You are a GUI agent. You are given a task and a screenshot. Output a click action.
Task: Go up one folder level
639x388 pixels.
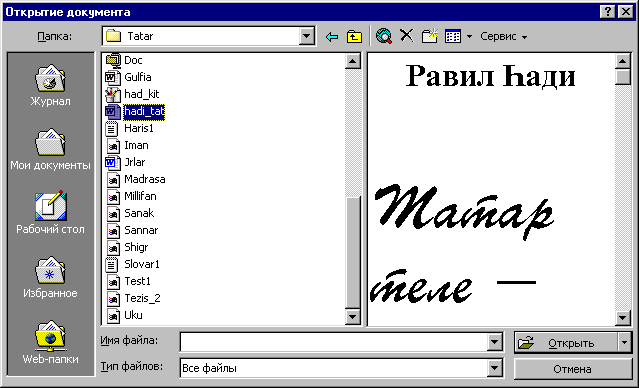point(354,37)
